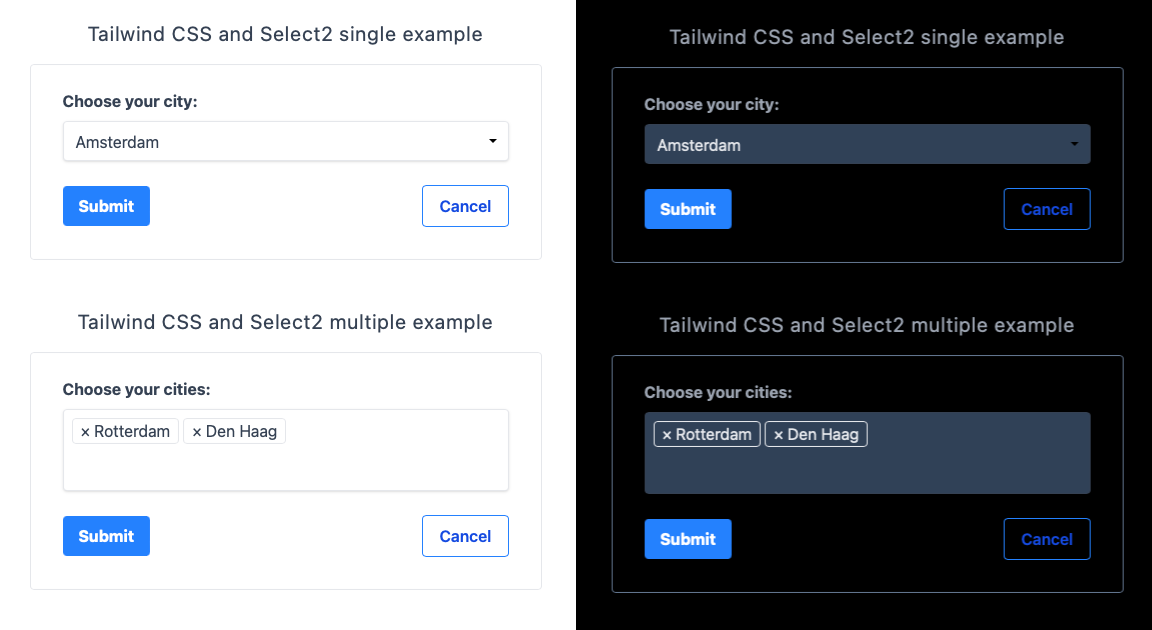Submit the light theme single city form
The width and height of the screenshot is (1152, 630).
[106, 206]
